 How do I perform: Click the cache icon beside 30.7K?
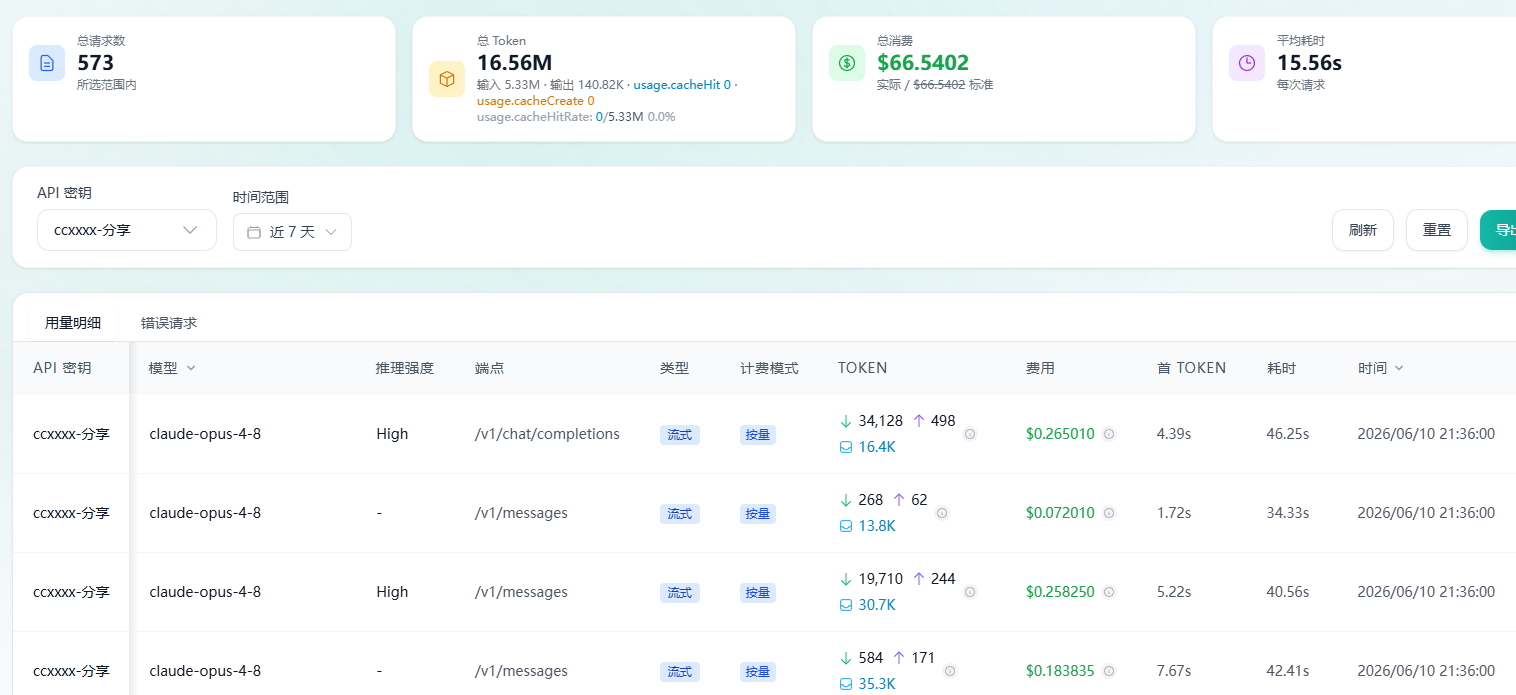(846, 605)
